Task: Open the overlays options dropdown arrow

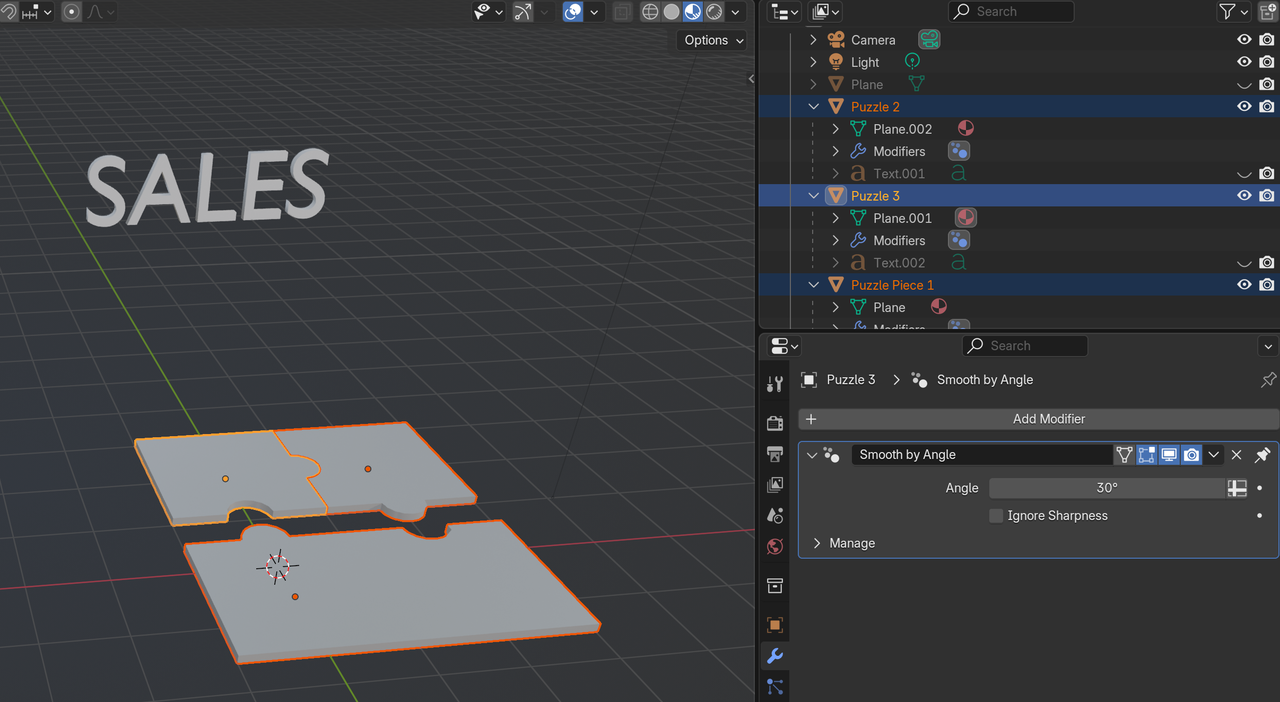Action: [595, 12]
